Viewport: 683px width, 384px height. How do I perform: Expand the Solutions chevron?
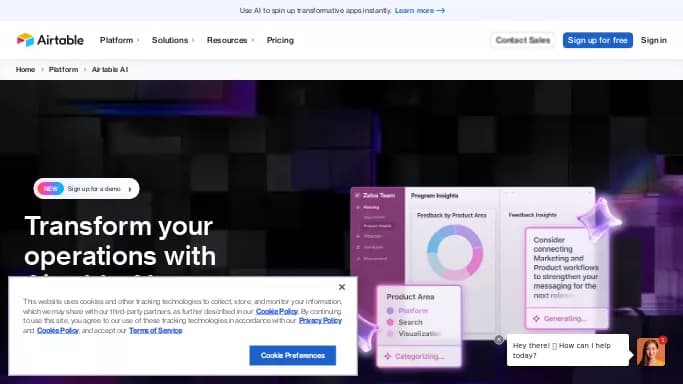(x=193, y=40)
